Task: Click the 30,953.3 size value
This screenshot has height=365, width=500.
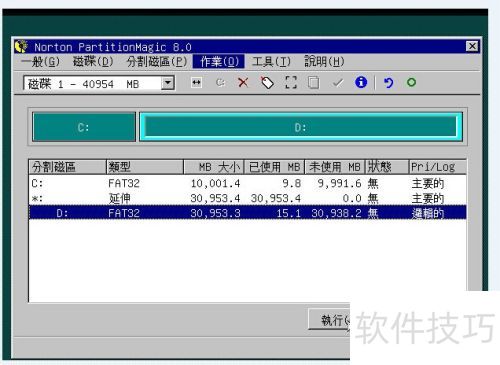Action: point(215,213)
